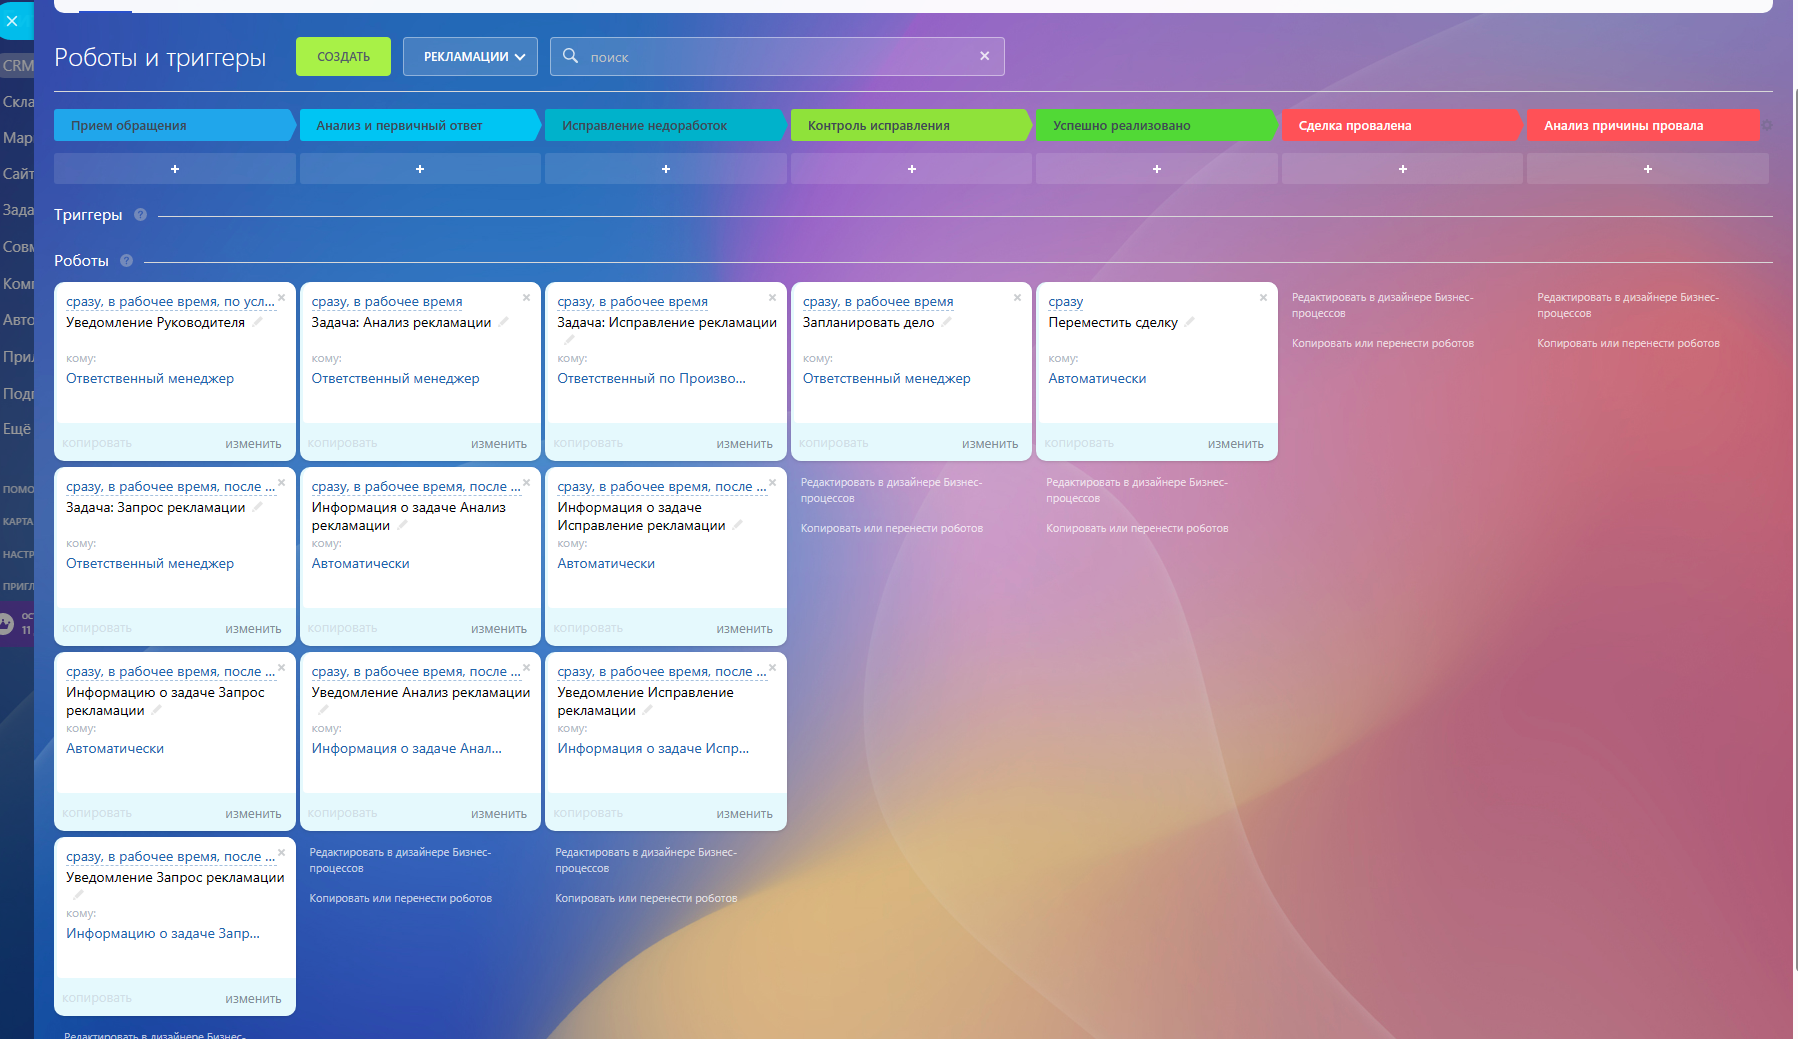Delete the Уведомление Запрос рекламации robot
Image resolution: width=1798 pixels, height=1039 pixels.
(282, 853)
